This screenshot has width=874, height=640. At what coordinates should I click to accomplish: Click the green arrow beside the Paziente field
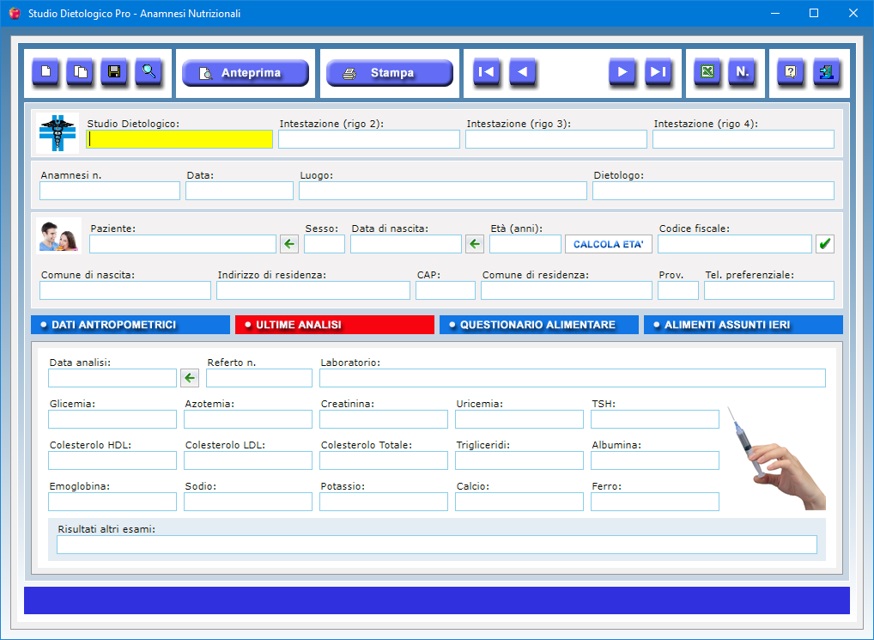289,244
